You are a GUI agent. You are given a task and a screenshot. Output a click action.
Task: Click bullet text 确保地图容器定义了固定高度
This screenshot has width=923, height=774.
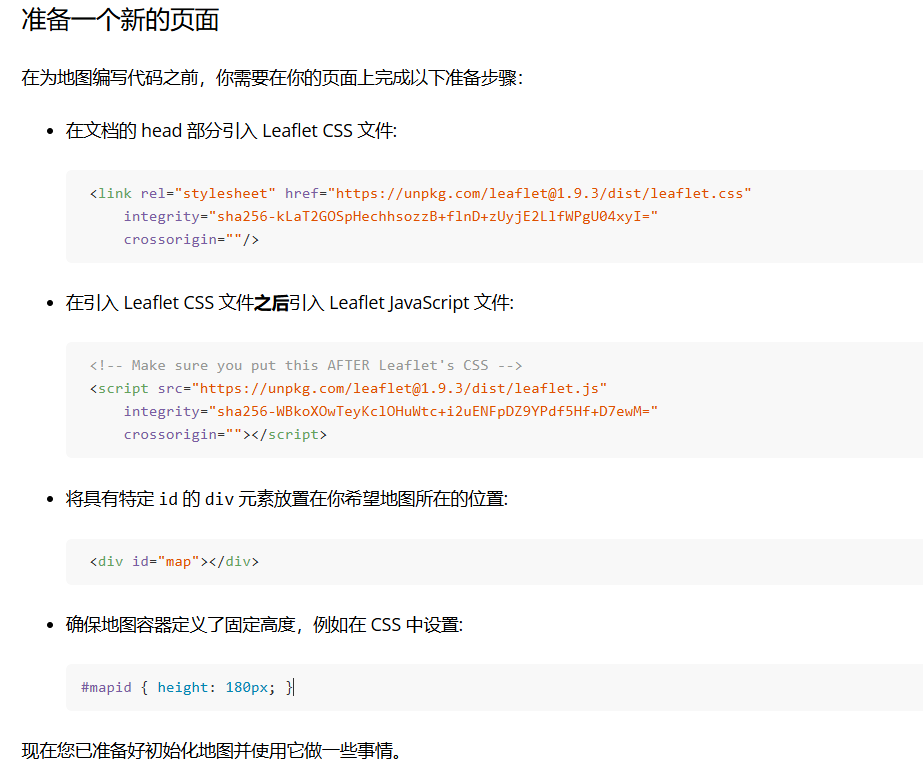264,624
